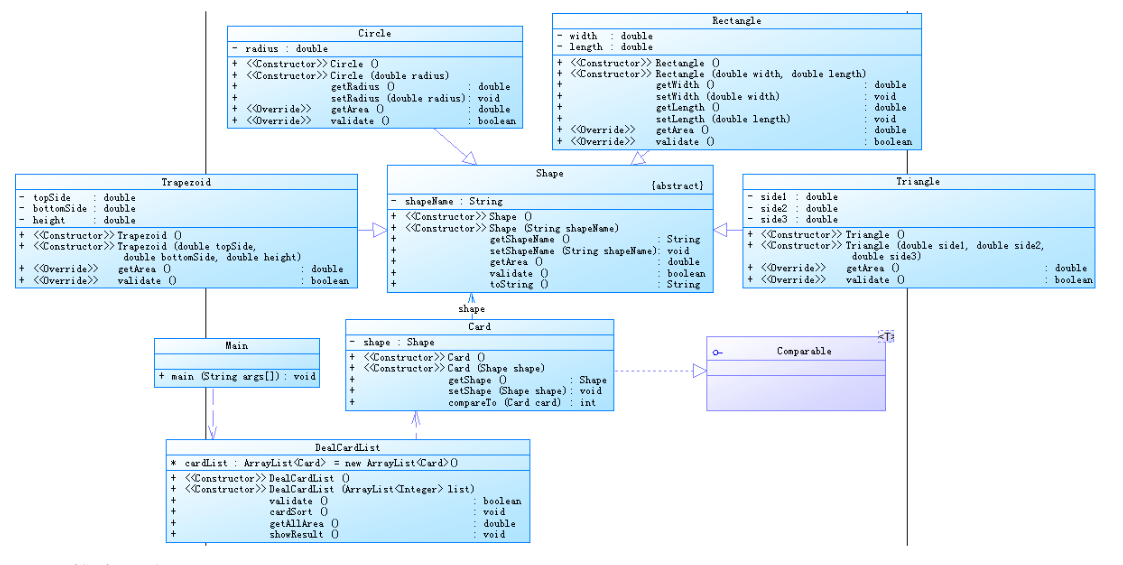Click getWidth () in Rectangle
This screenshot has height=565, width=1123.
click(x=685, y=84)
